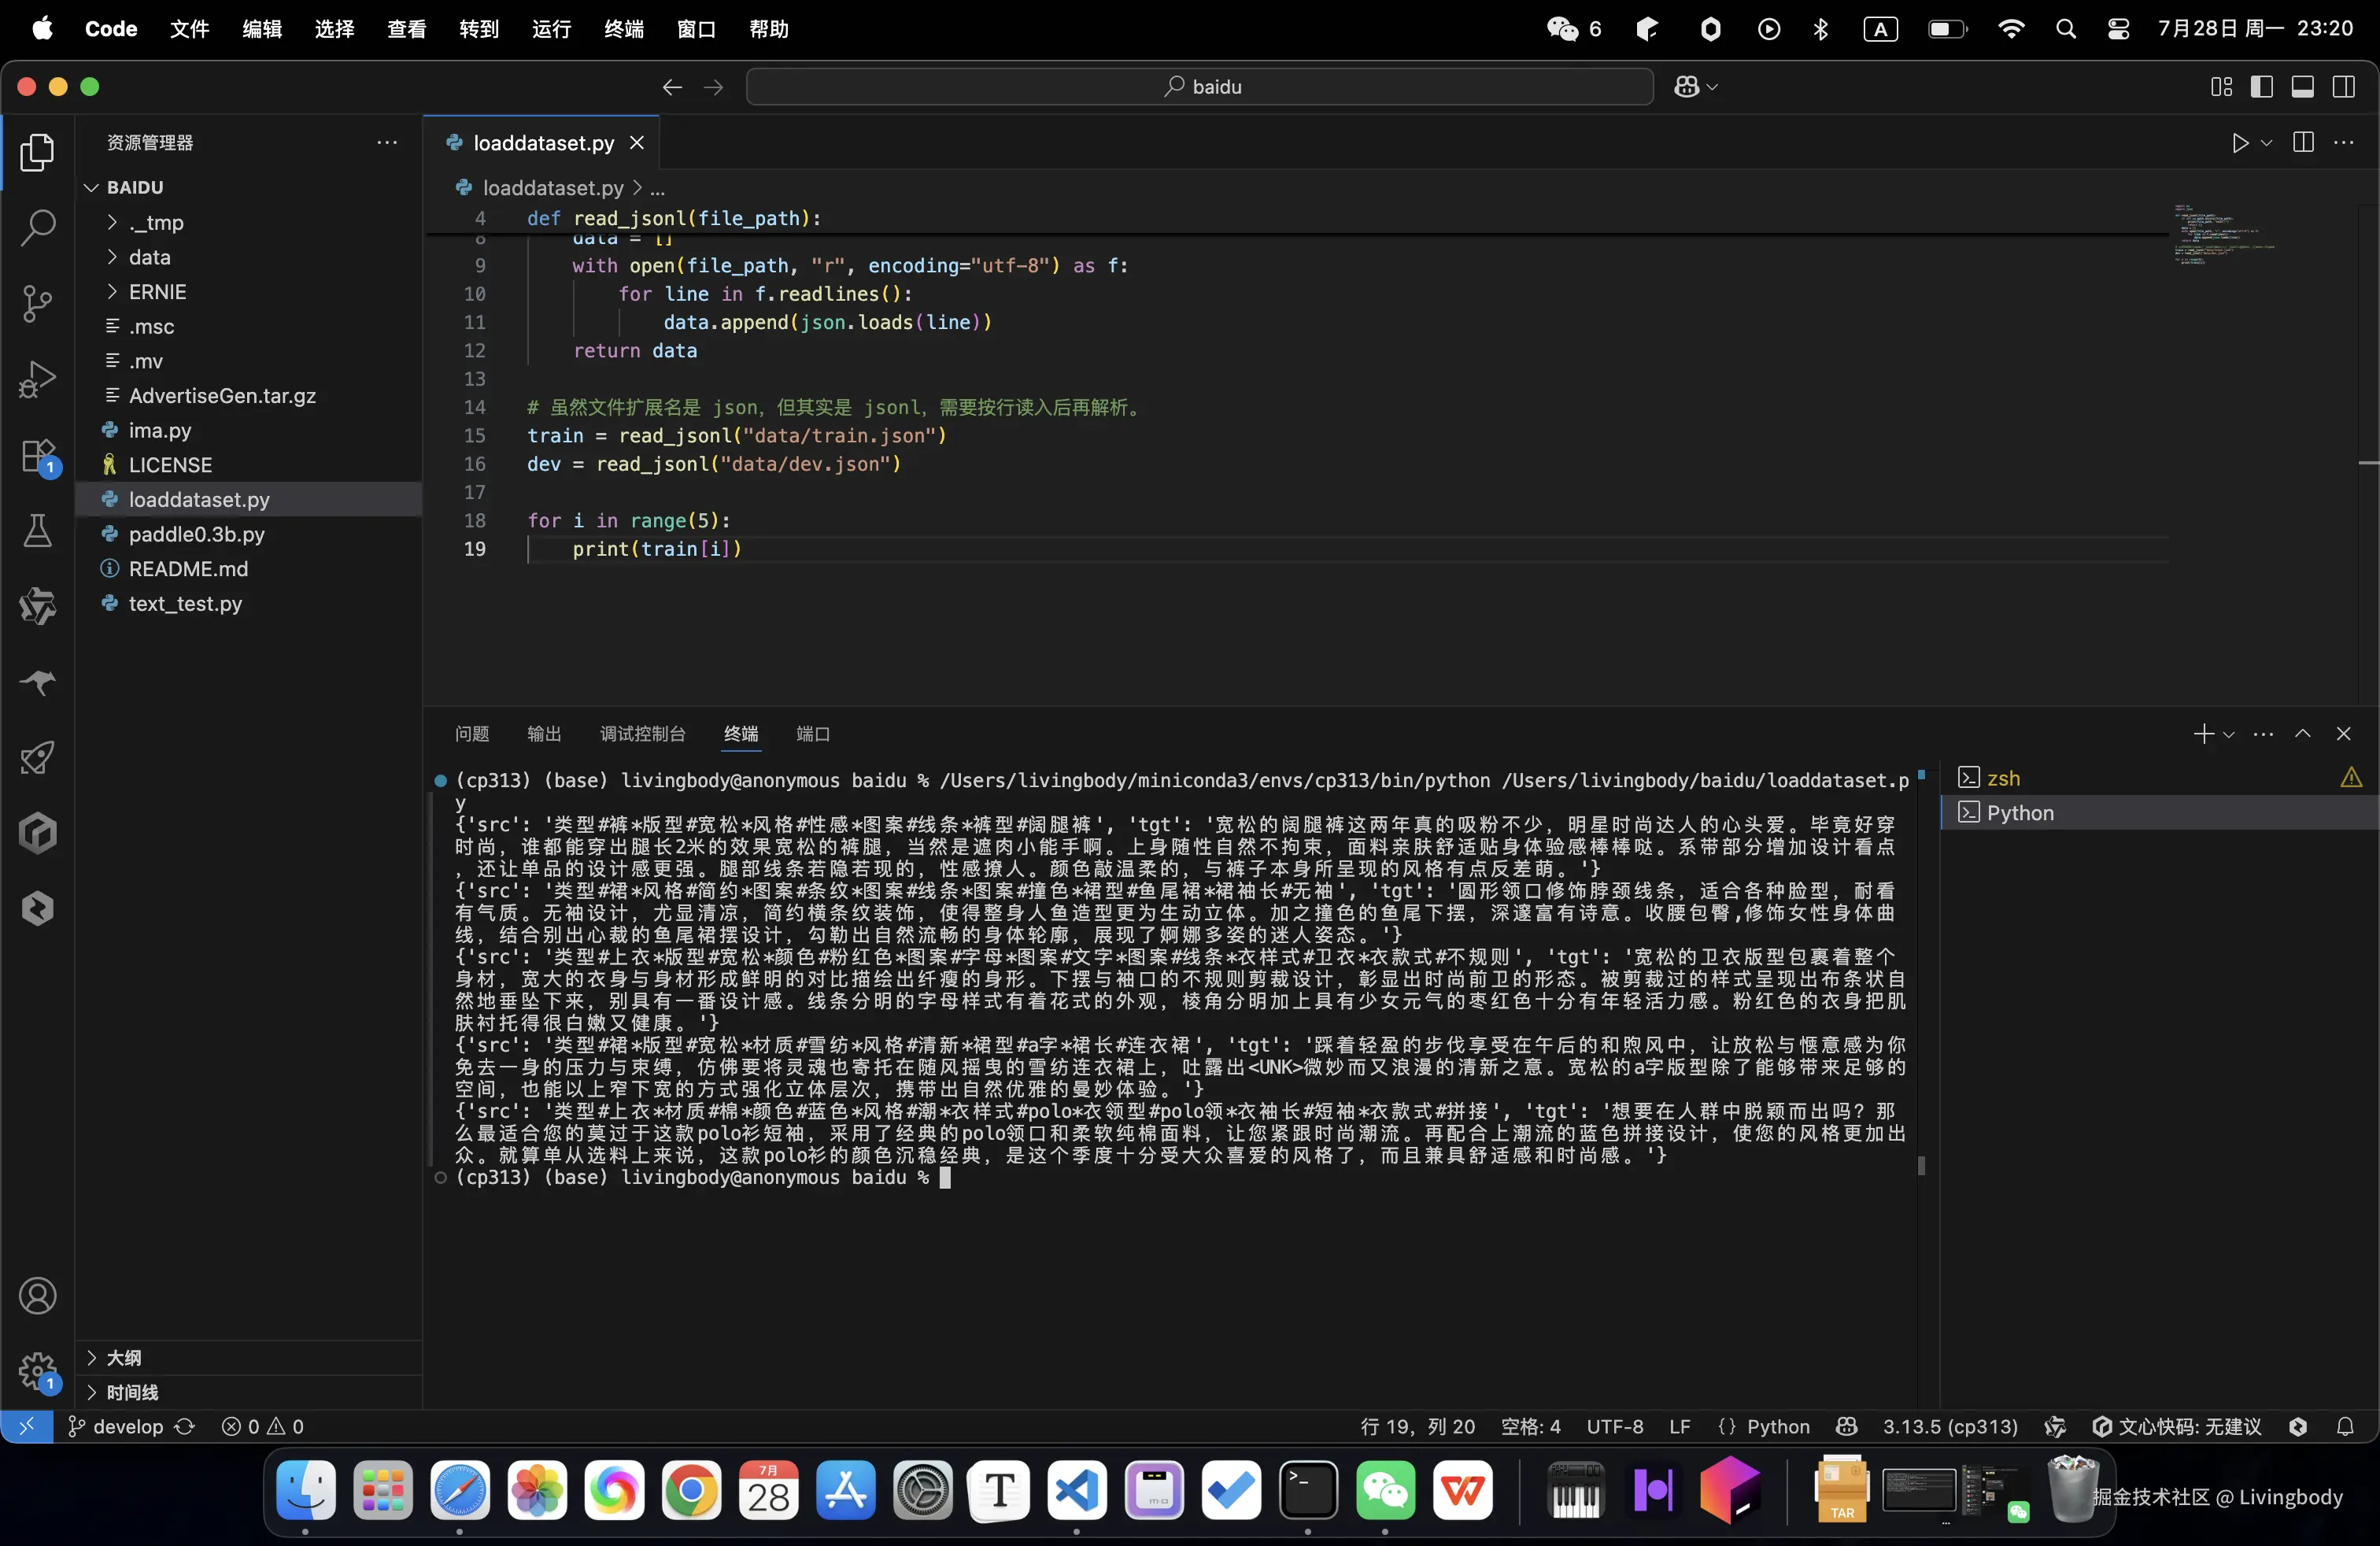Click the editor minimap code overview
Image resolution: width=2380 pixels, height=1546 pixels.
(x=2224, y=234)
